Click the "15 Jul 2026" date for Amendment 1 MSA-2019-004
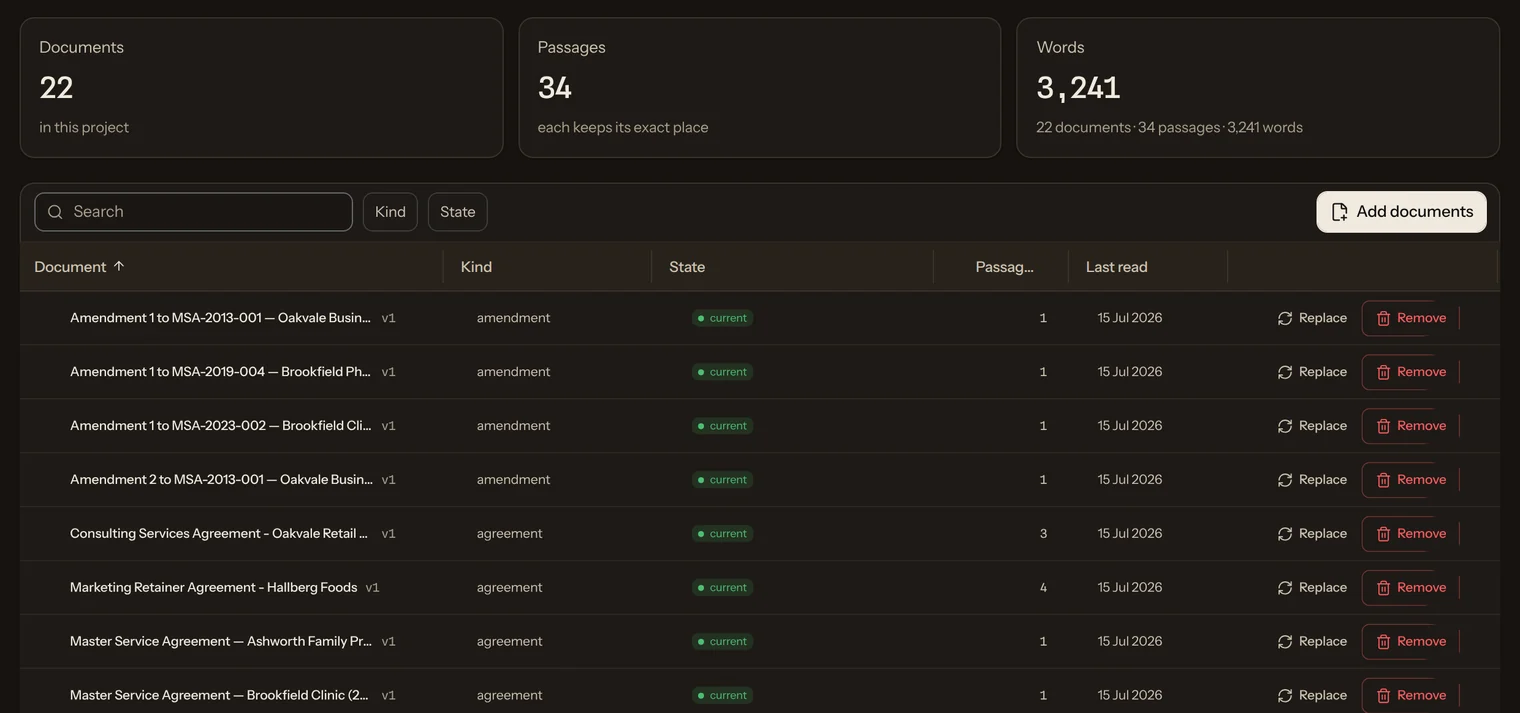Viewport: 1520px width, 713px height. 1130,372
